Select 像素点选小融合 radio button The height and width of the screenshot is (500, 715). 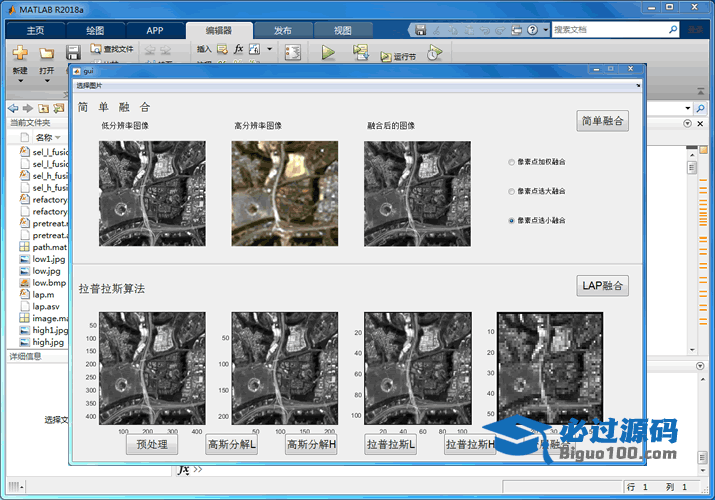click(x=511, y=221)
